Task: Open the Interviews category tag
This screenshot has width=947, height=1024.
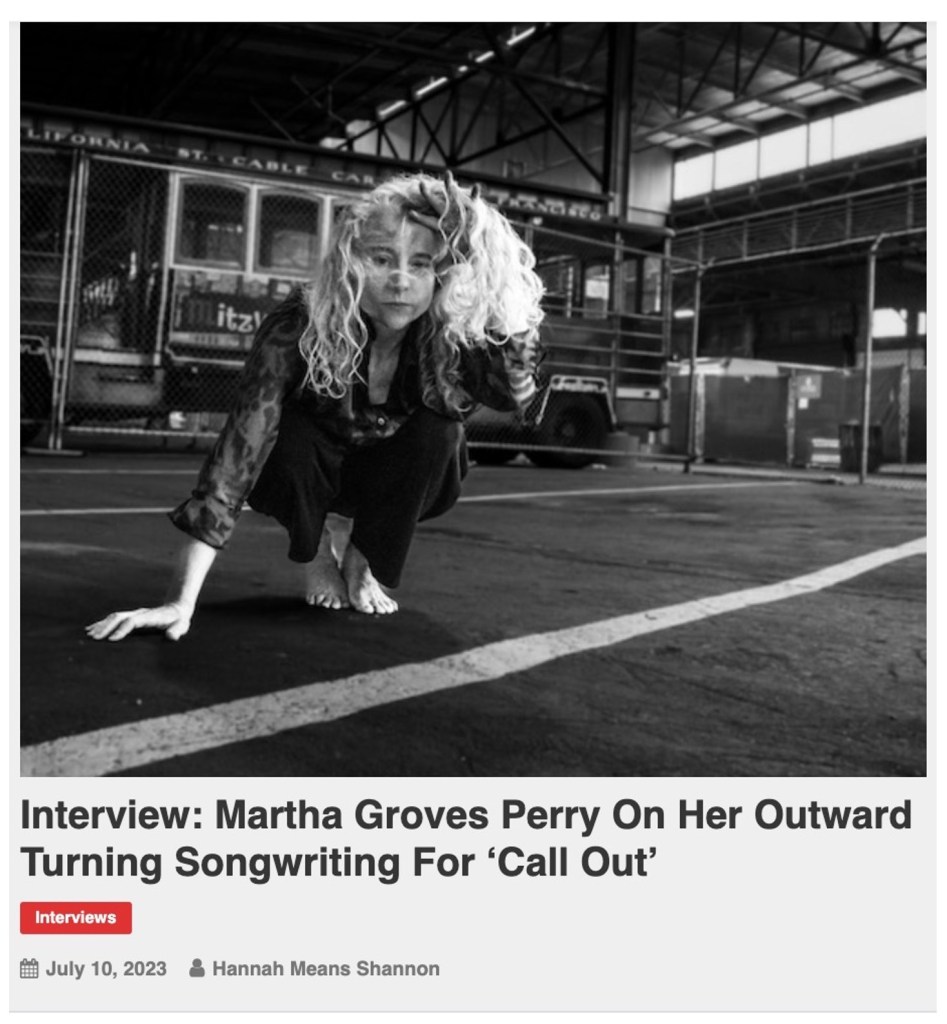Action: click(76, 918)
